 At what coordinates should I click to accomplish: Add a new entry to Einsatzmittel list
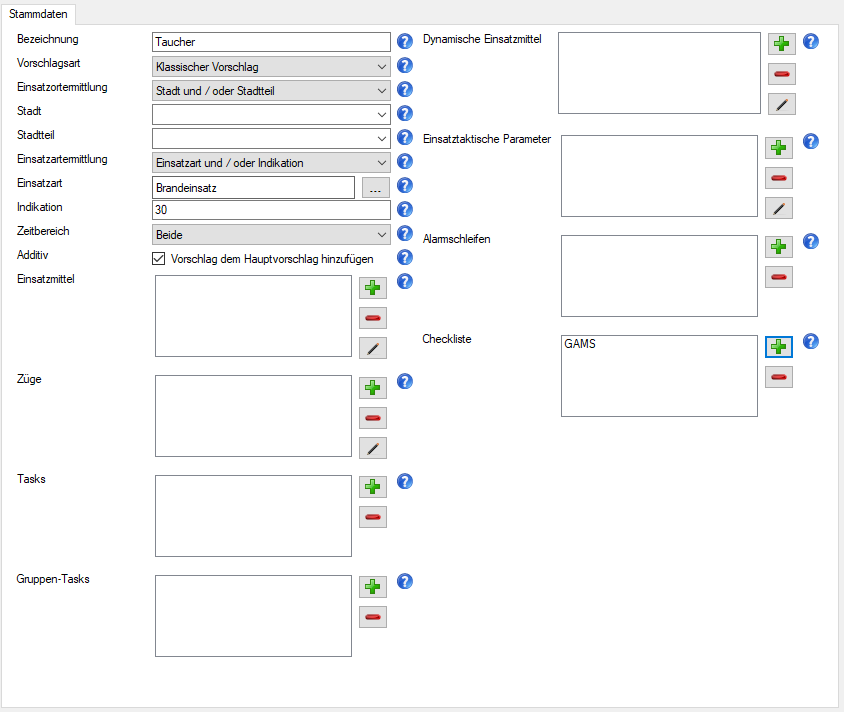[x=373, y=288]
